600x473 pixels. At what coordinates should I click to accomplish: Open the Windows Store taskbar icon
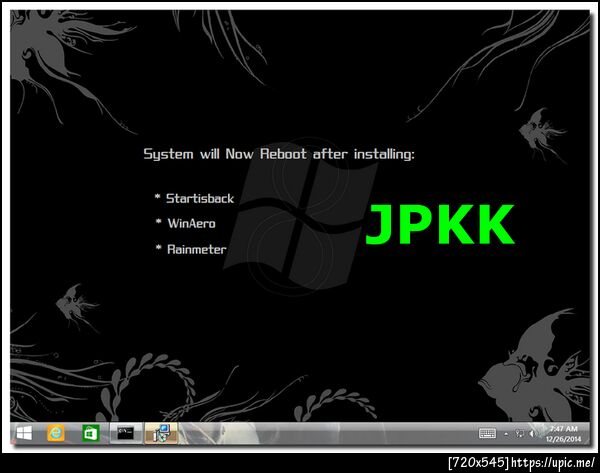click(x=91, y=434)
